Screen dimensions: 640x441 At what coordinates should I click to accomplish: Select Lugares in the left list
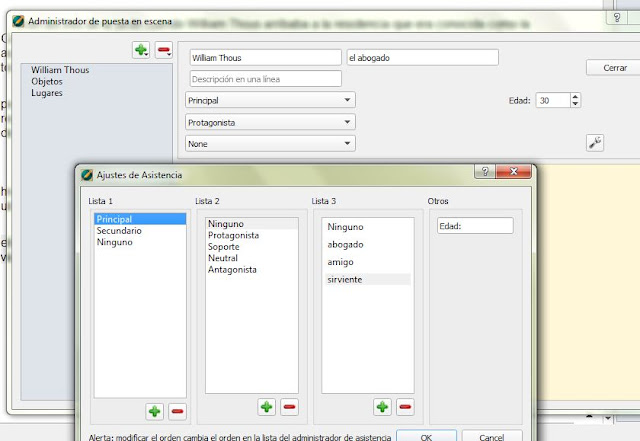click(47, 93)
